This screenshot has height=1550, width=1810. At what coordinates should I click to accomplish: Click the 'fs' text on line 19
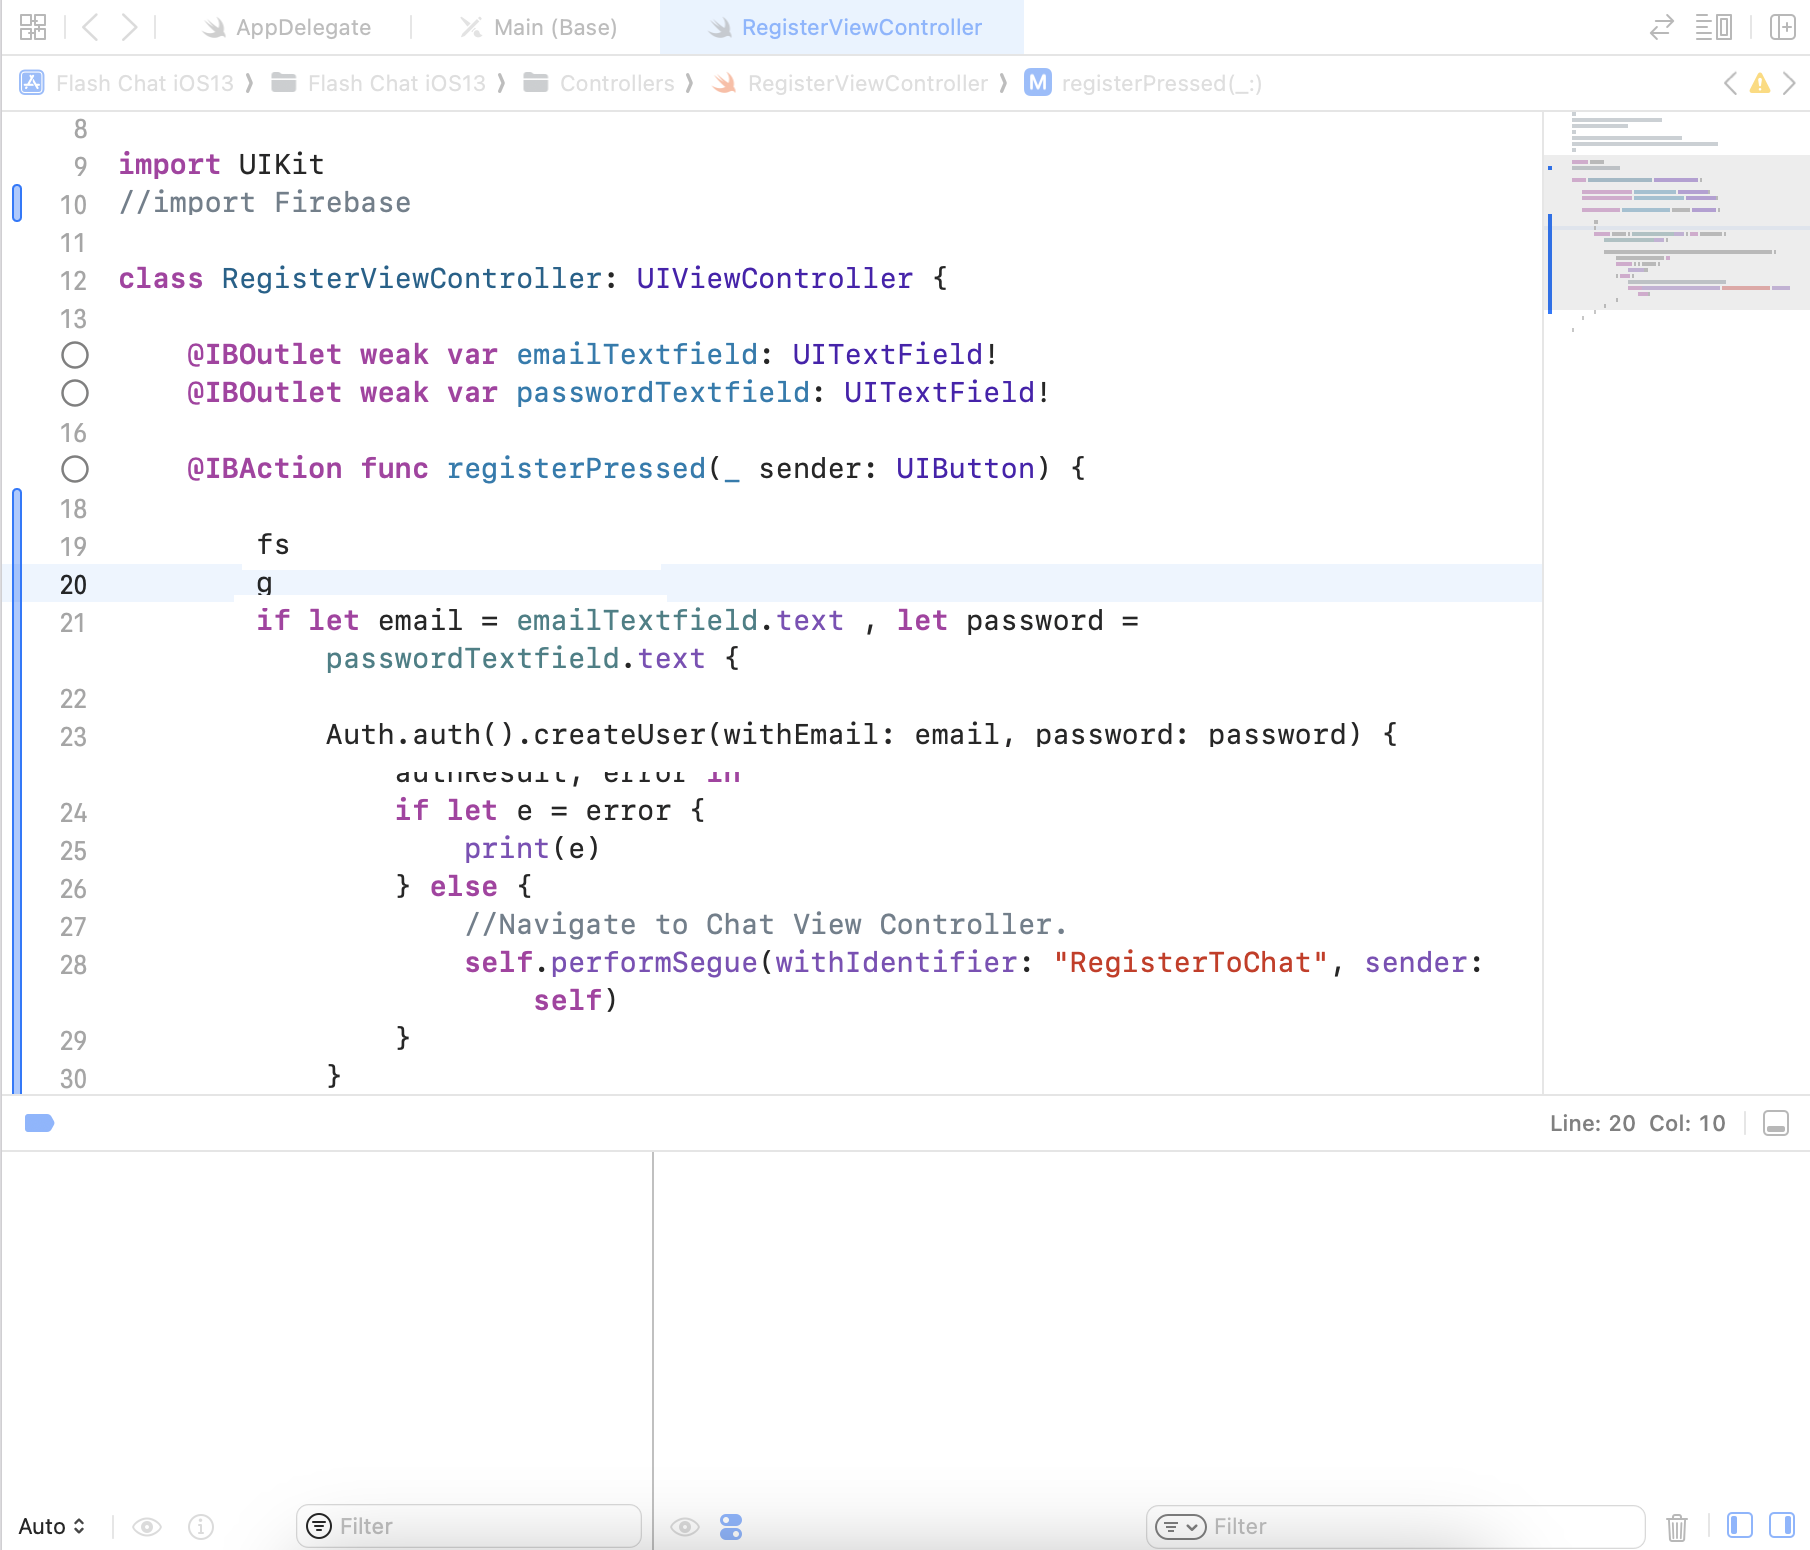pos(273,544)
